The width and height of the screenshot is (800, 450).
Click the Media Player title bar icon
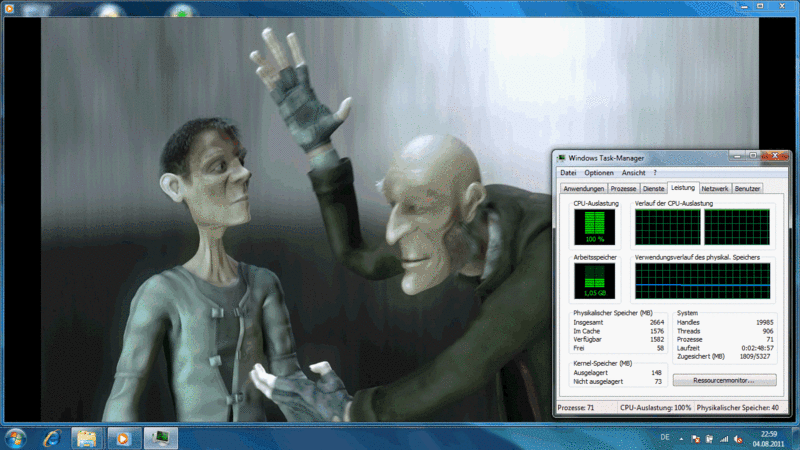click(x=9, y=8)
